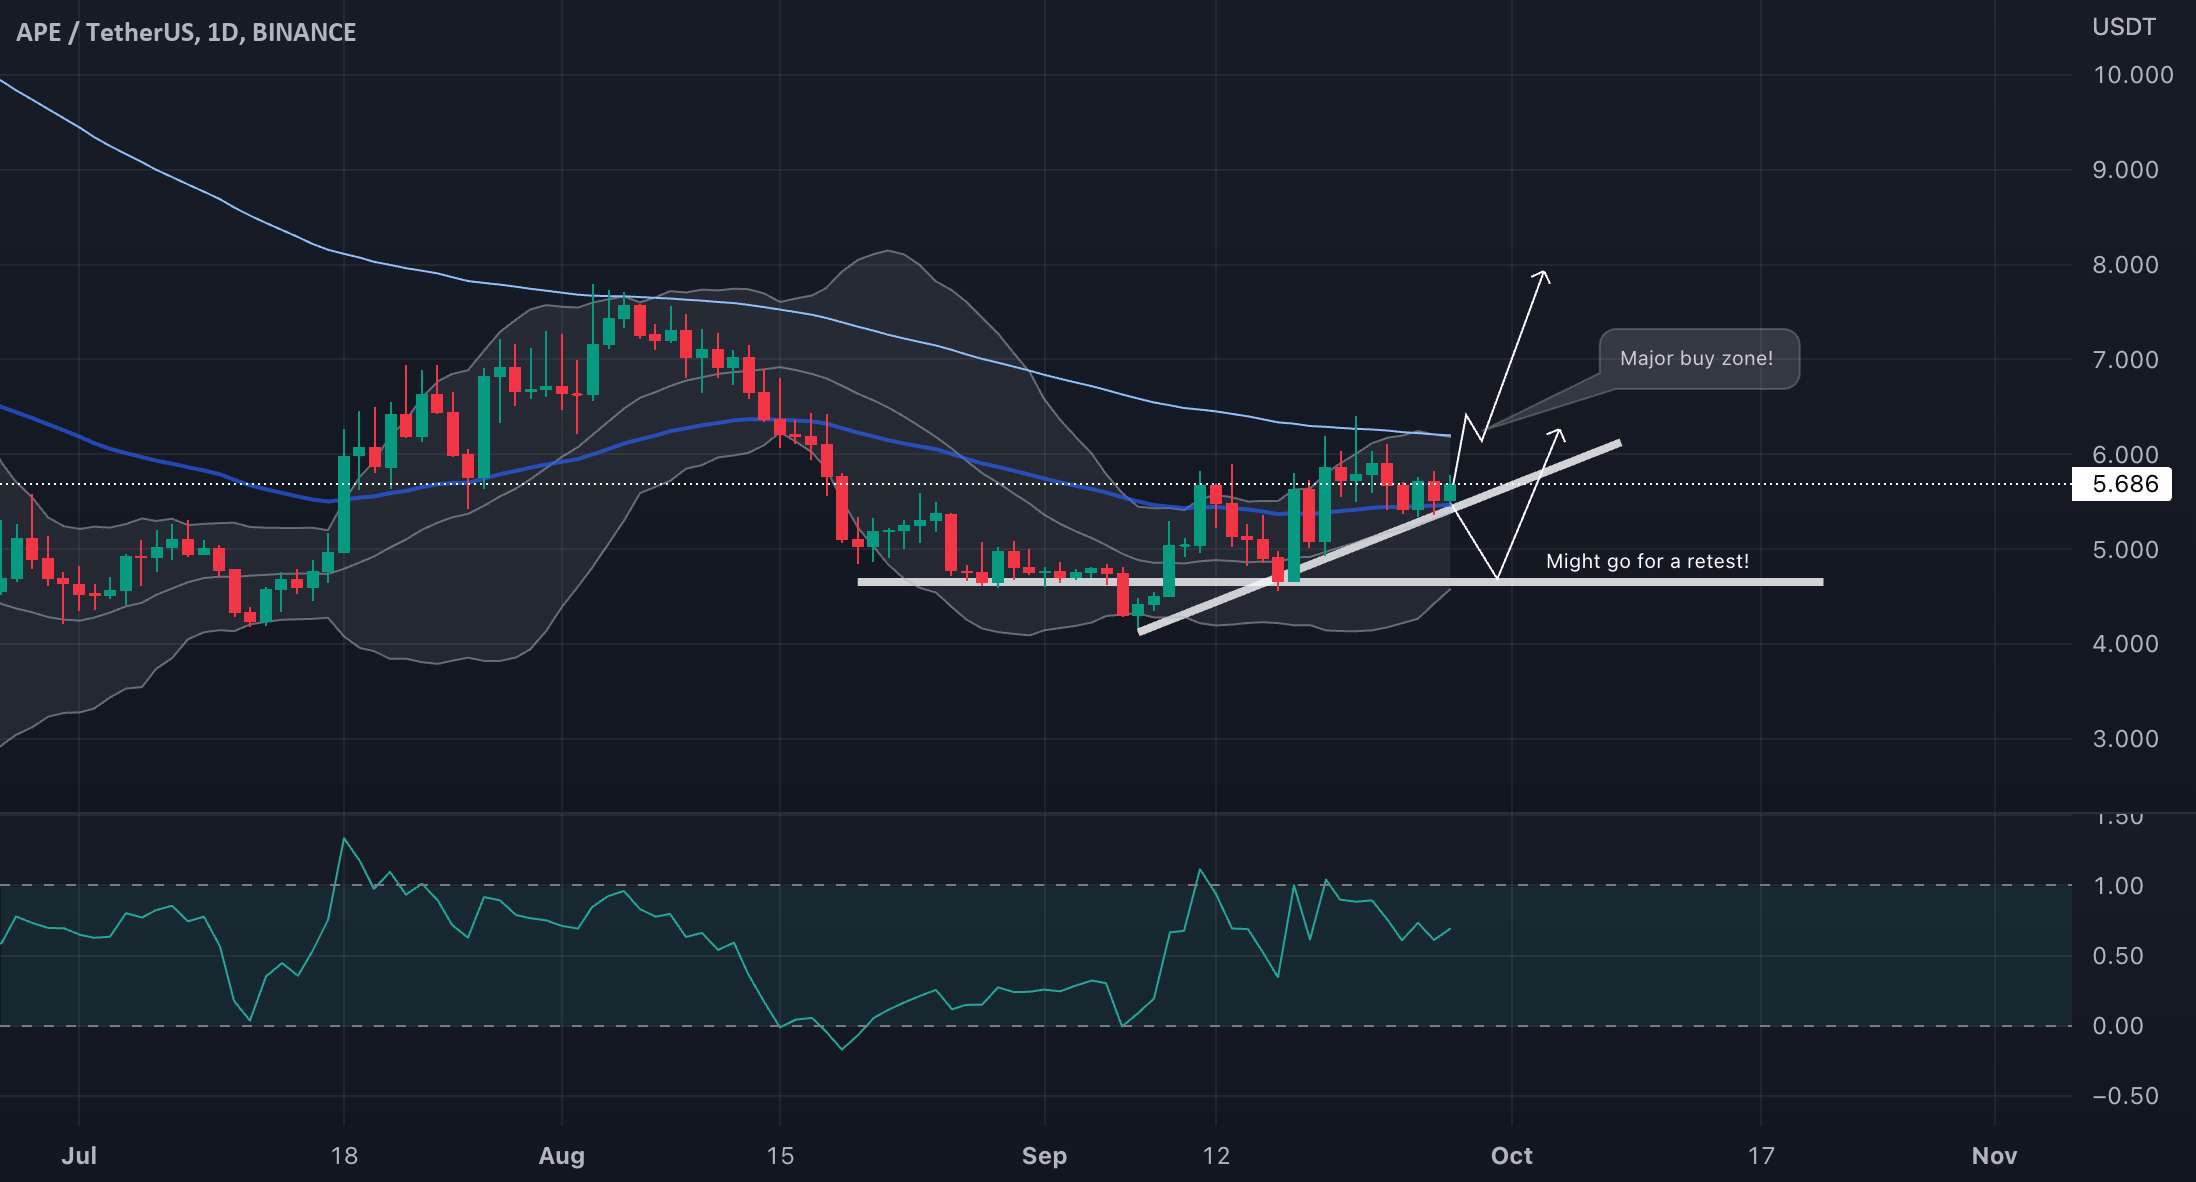Viewport: 2196px width, 1182px height.
Task: Click the 6.000 price axis label
Action: click(2125, 454)
